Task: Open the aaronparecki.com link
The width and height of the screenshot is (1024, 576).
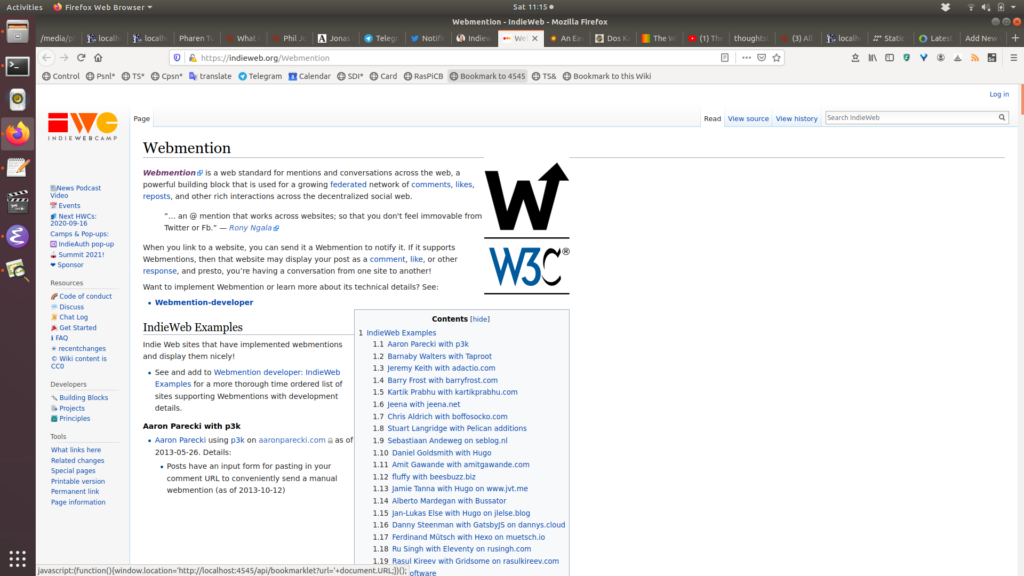Action: tap(292, 440)
